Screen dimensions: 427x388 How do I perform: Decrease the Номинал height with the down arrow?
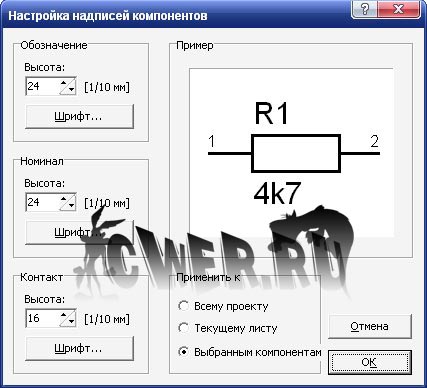71,205
